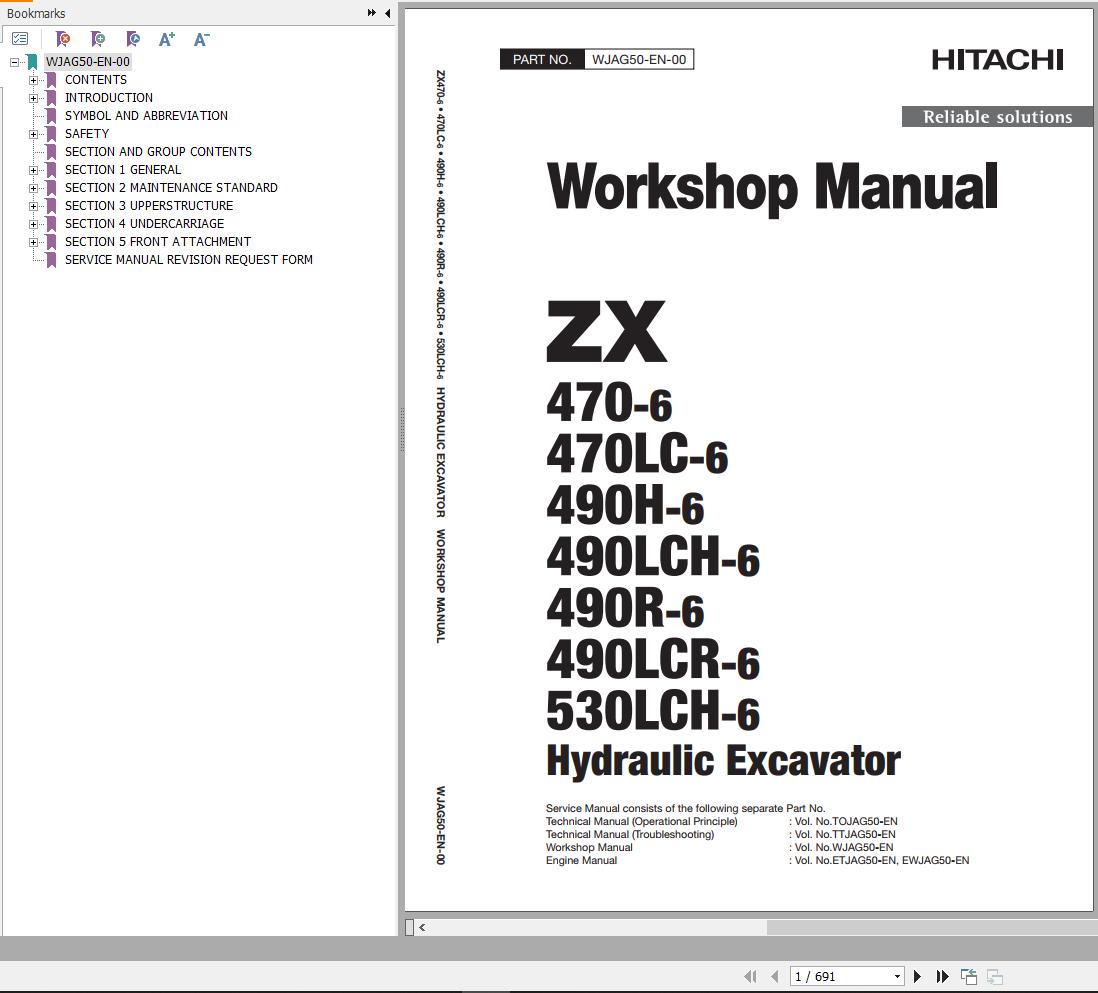The width and height of the screenshot is (1098, 993).
Task: Open the bookmark options list icon
Action: click(x=20, y=39)
